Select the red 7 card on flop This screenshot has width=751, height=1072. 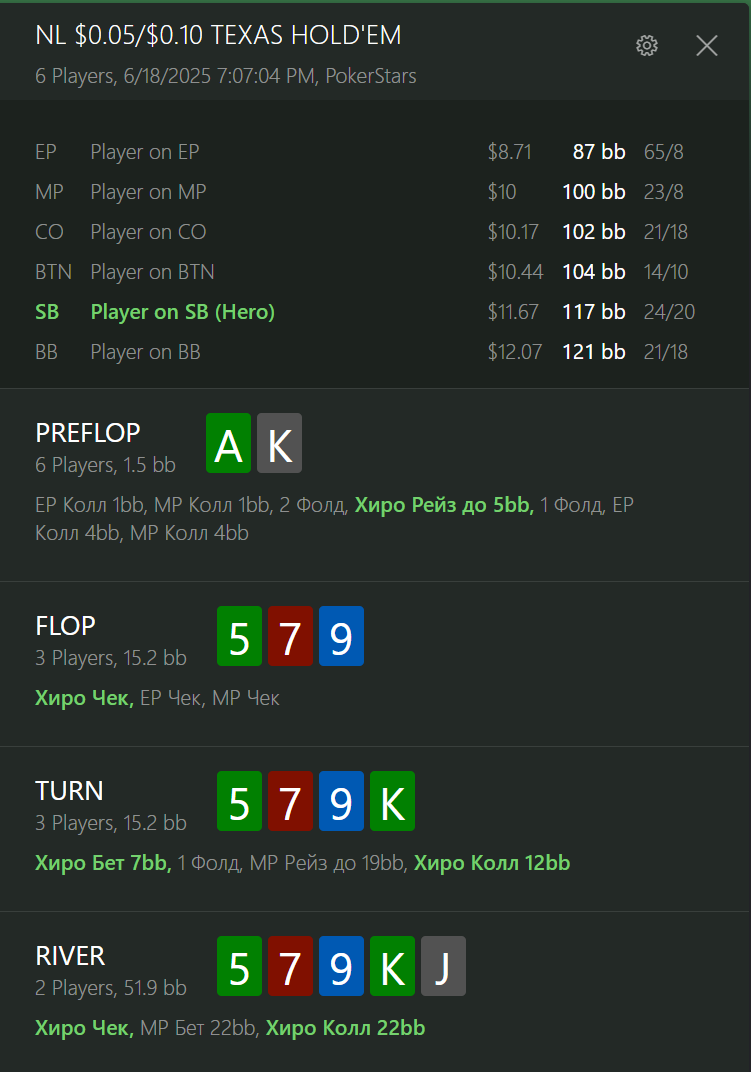pos(290,636)
